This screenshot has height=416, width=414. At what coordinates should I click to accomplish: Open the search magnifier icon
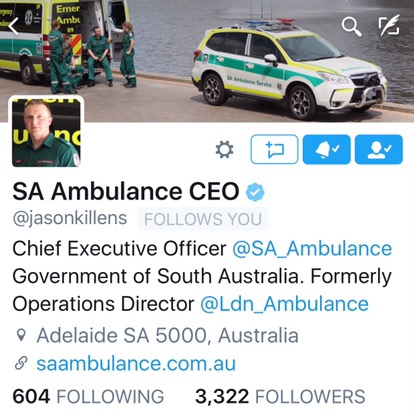(351, 26)
